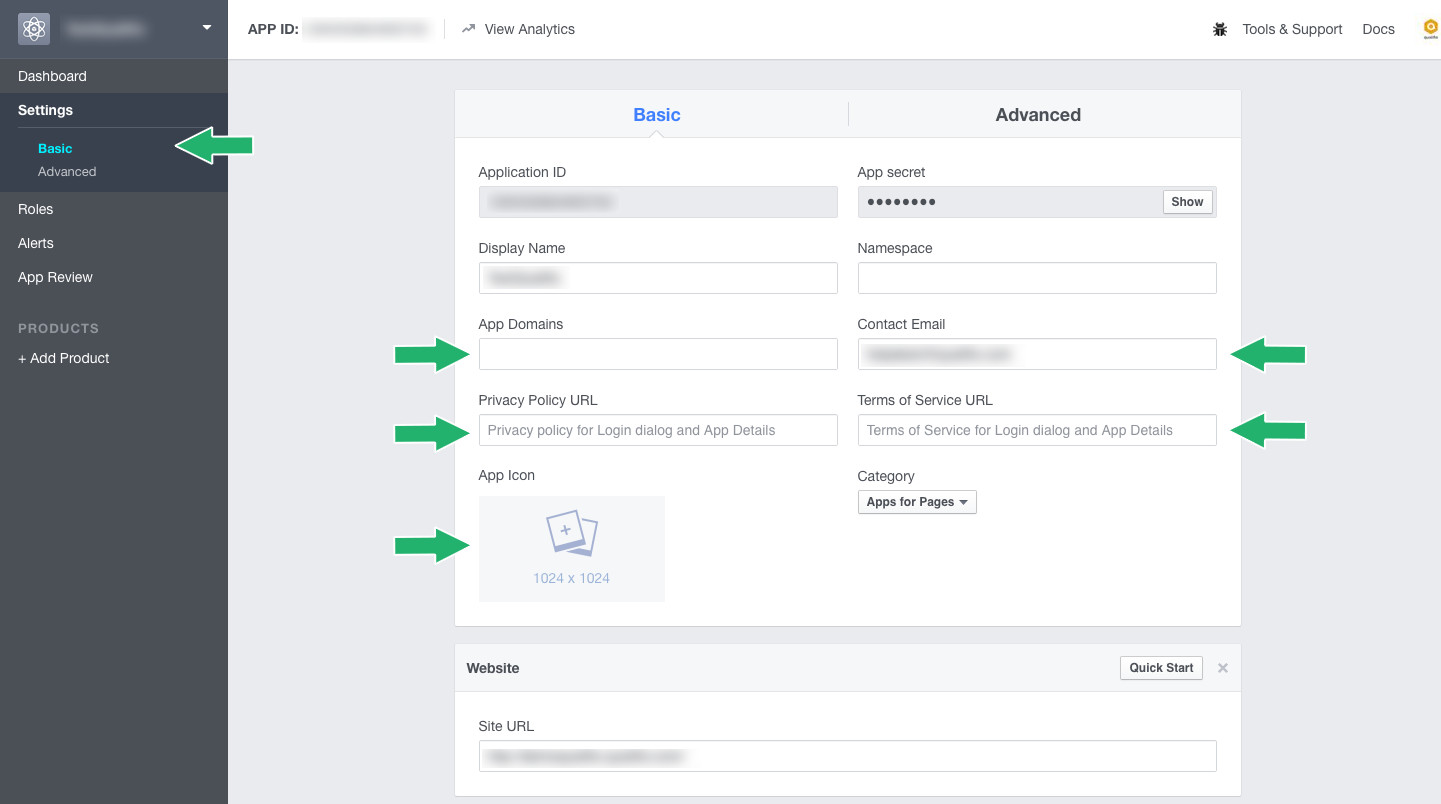This screenshot has height=804, width=1441.
Task: Switch to the Advanced settings tab
Action: tap(1037, 115)
